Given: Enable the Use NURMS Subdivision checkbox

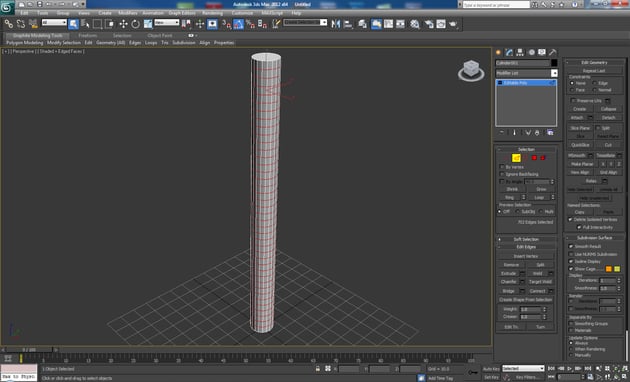Looking at the screenshot, I should pyautogui.click(x=571, y=254).
